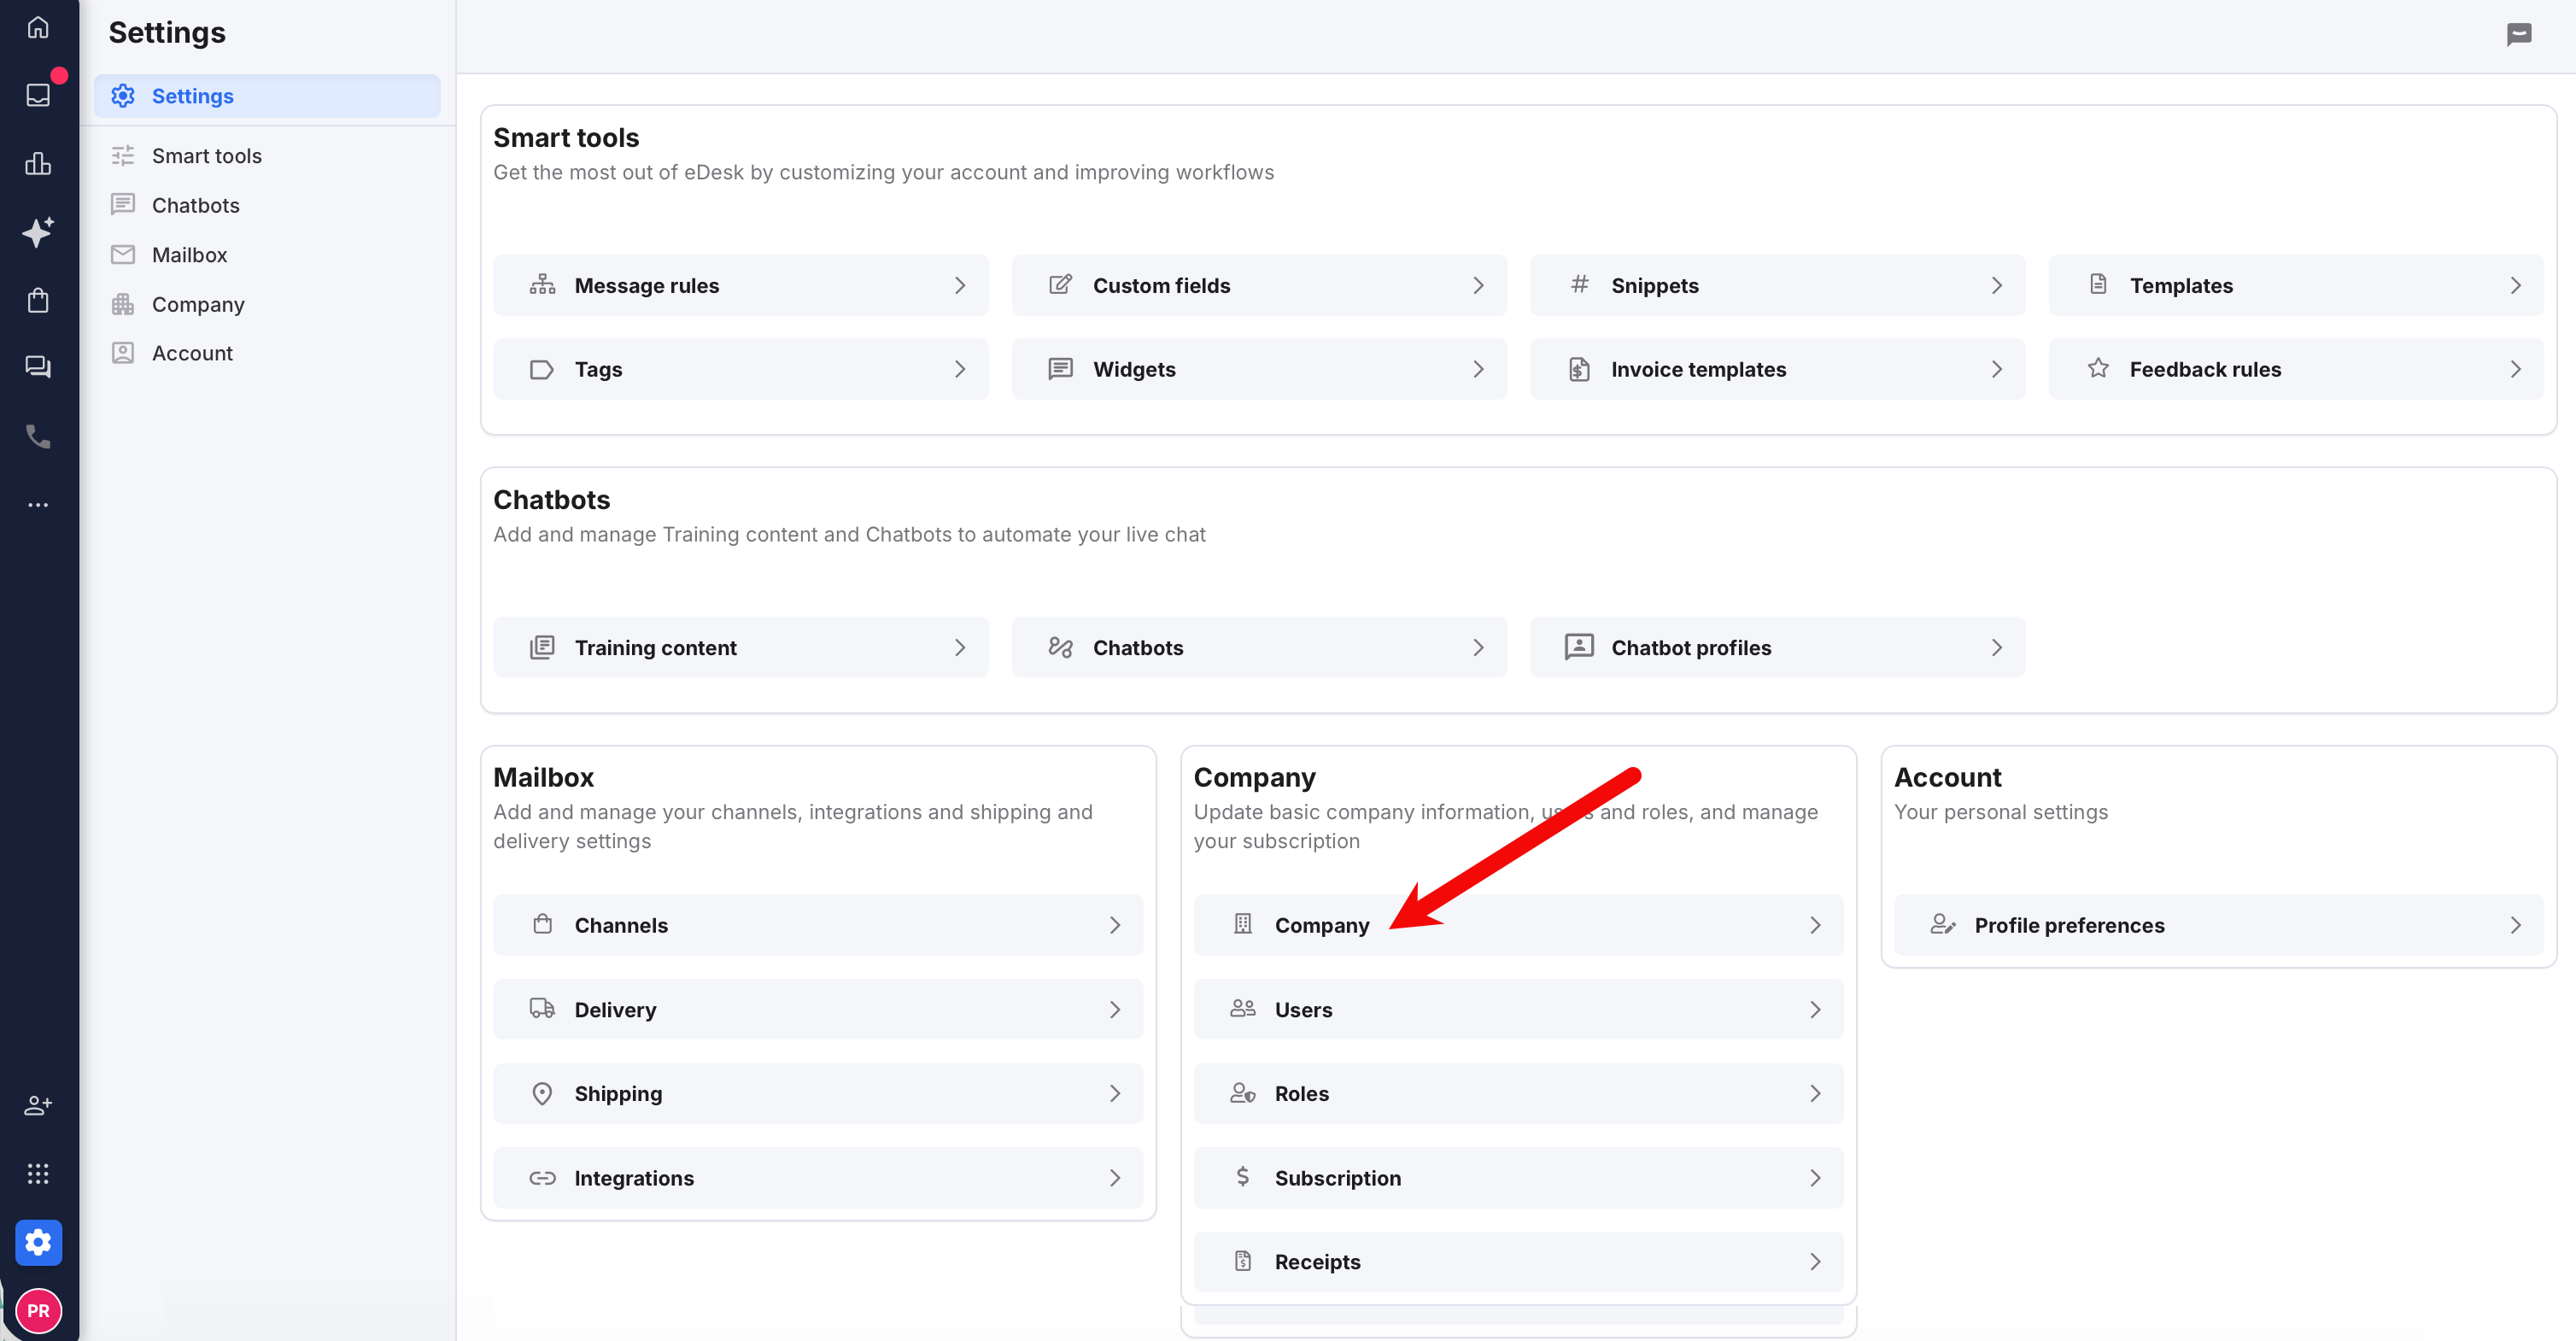Expand the Tags chevron
Image resolution: width=2576 pixels, height=1341 pixels.
point(960,369)
